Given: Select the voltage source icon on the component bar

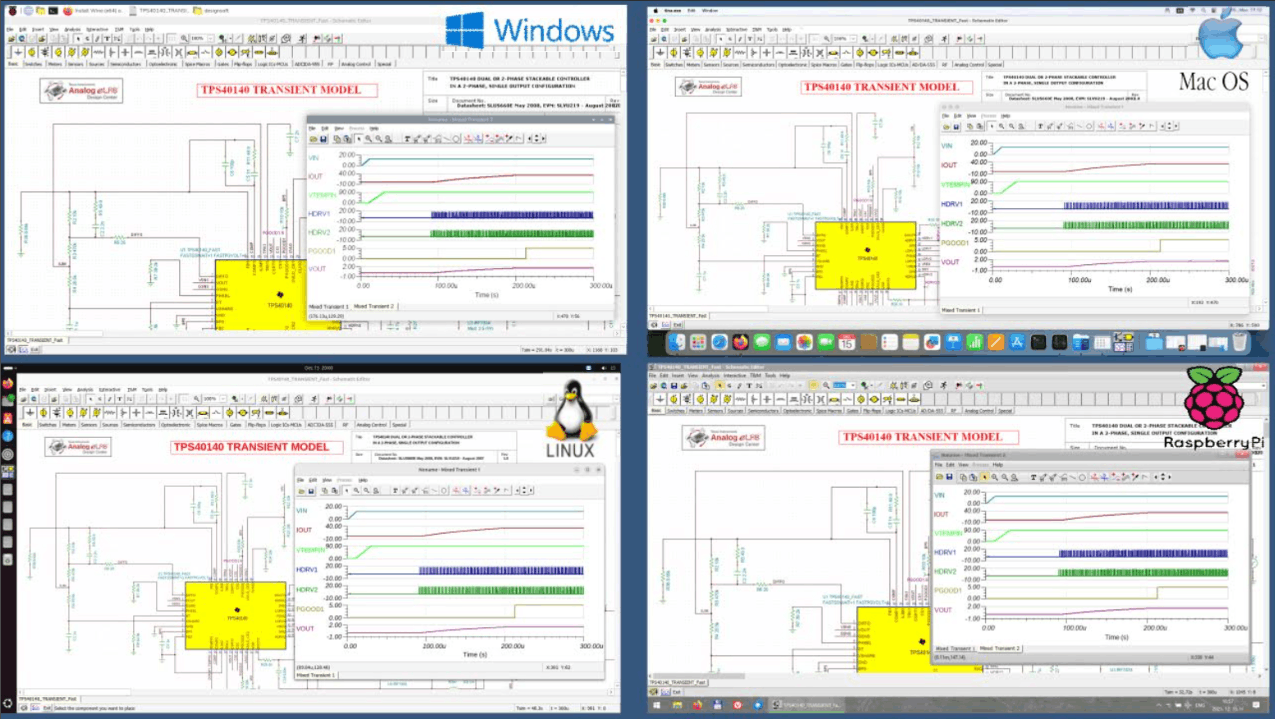Looking at the screenshot, I should pyautogui.click(x=58, y=53).
